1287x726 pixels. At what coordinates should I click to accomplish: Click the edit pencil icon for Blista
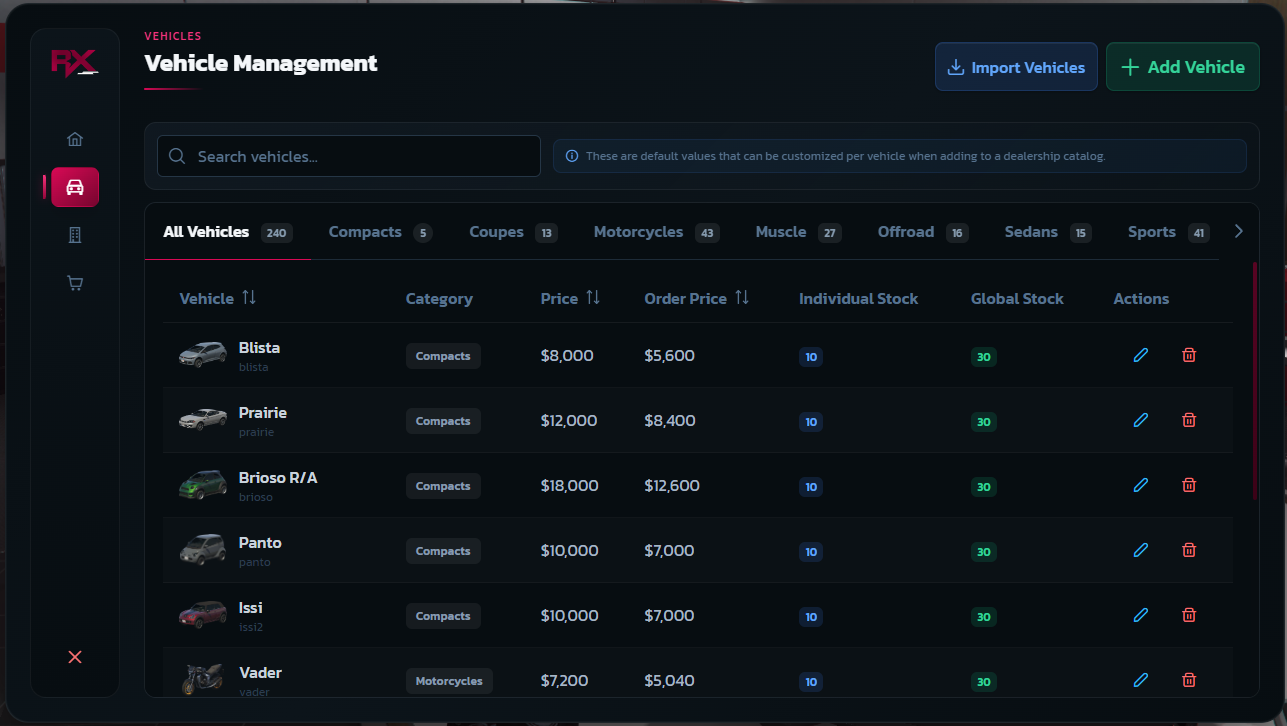(1140, 355)
